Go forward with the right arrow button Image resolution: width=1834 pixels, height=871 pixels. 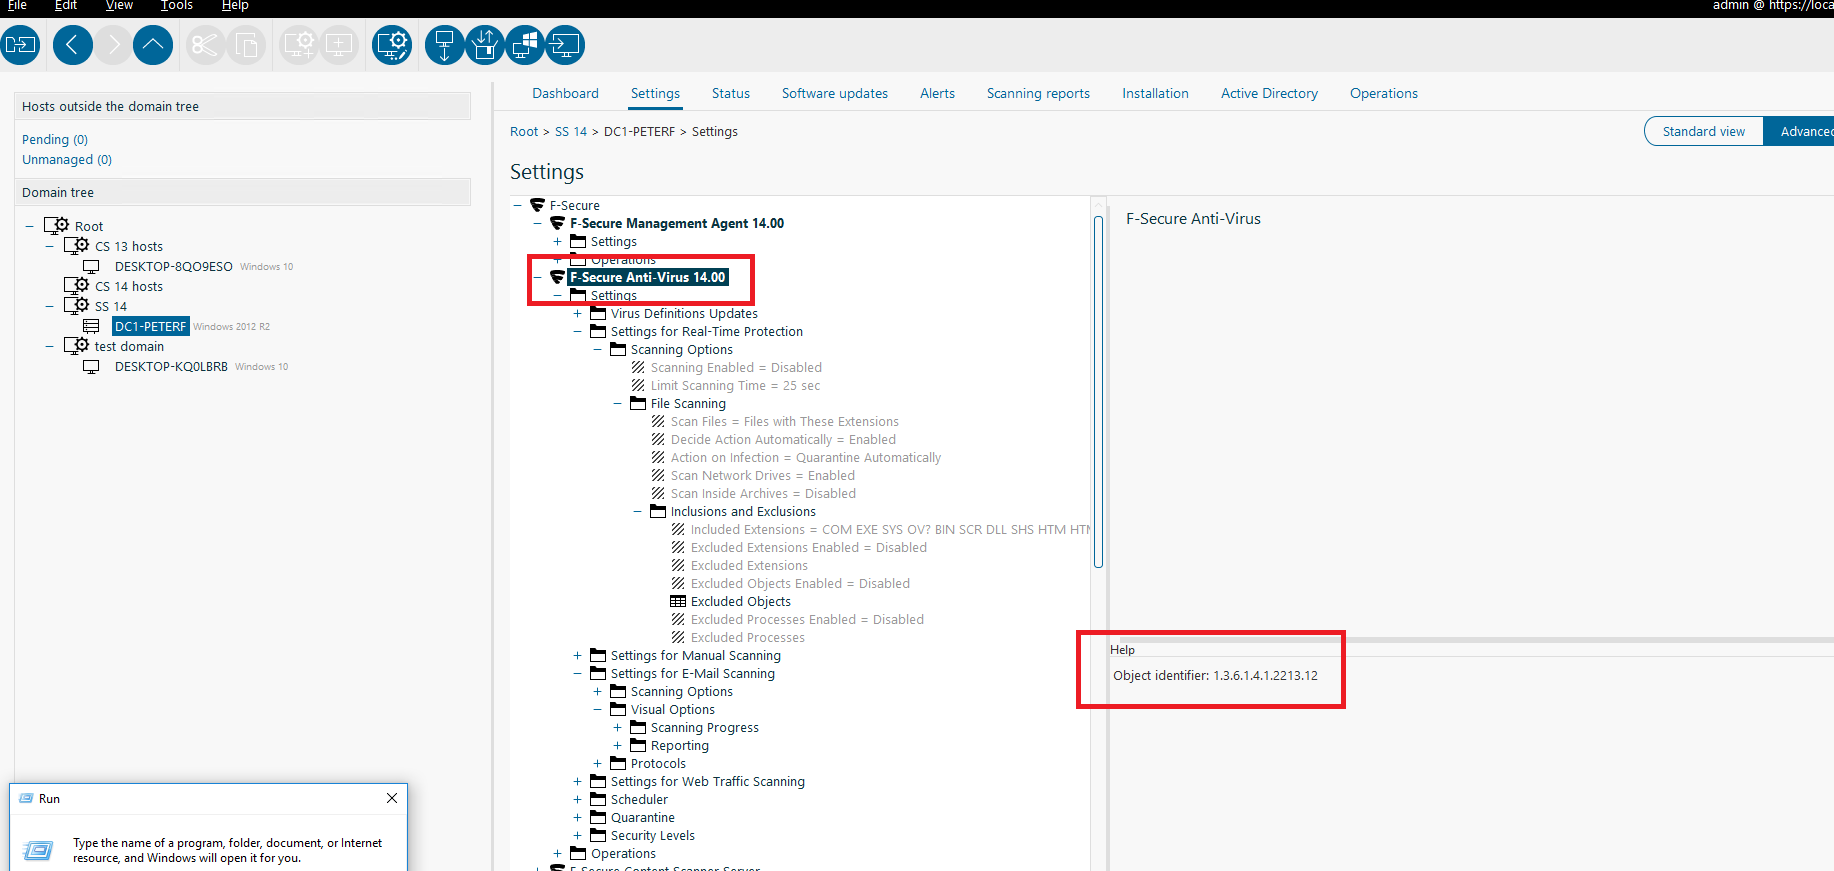[113, 45]
